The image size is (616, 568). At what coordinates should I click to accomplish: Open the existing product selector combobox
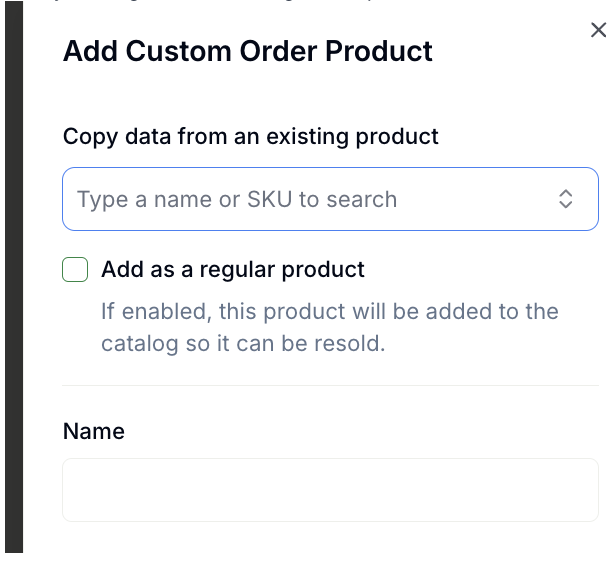click(330, 199)
